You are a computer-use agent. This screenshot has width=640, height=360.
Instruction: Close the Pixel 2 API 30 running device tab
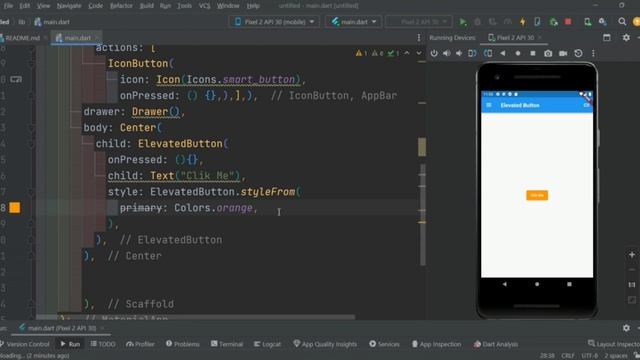pos(540,38)
